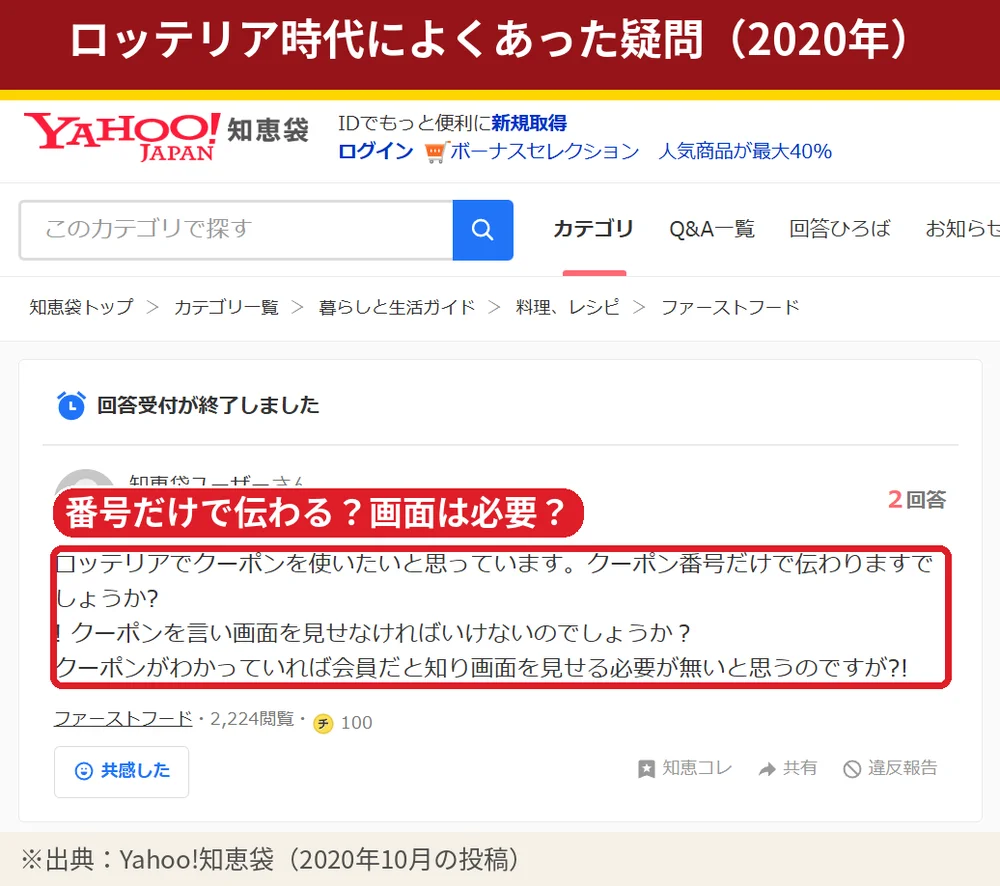Click underlined ファーストフード category link below question
The height and width of the screenshot is (886, 1000).
tap(123, 719)
